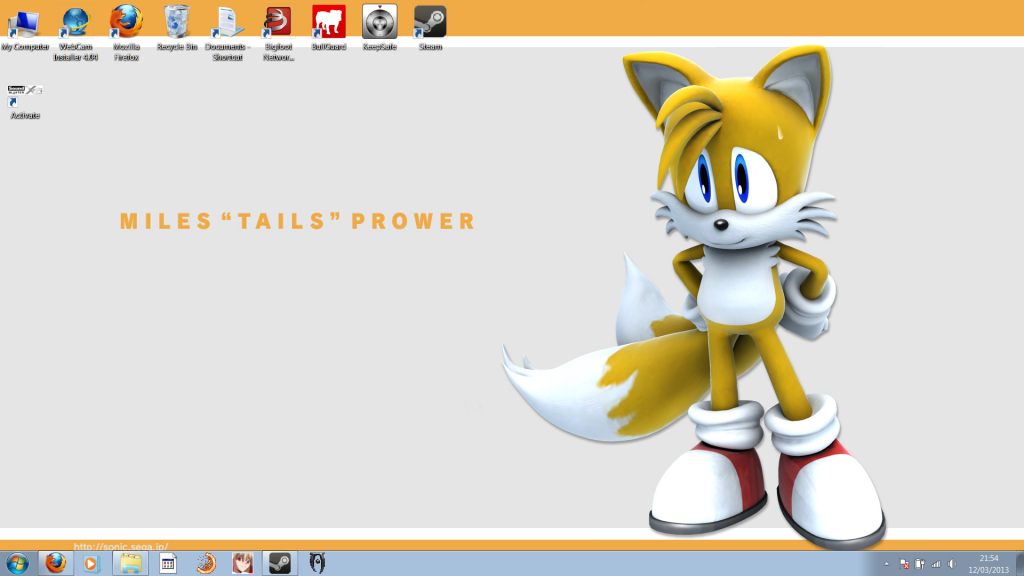This screenshot has height=576, width=1024.
Task: Open Action Center flag in system tray
Action: tap(904, 564)
